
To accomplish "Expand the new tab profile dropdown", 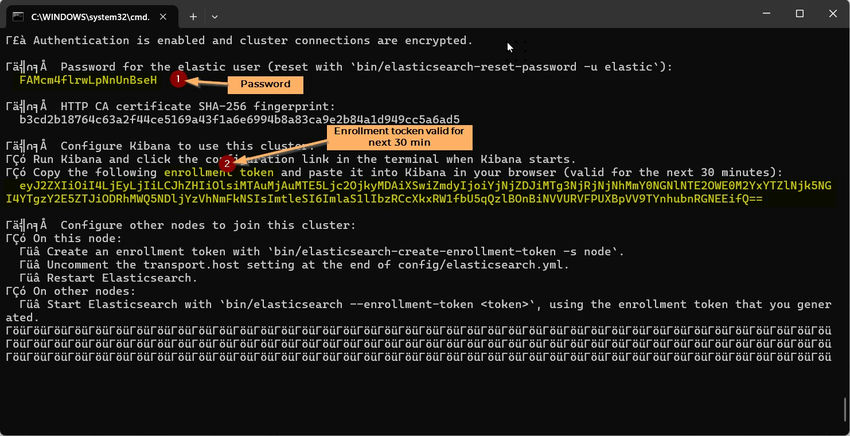I will 215,16.
